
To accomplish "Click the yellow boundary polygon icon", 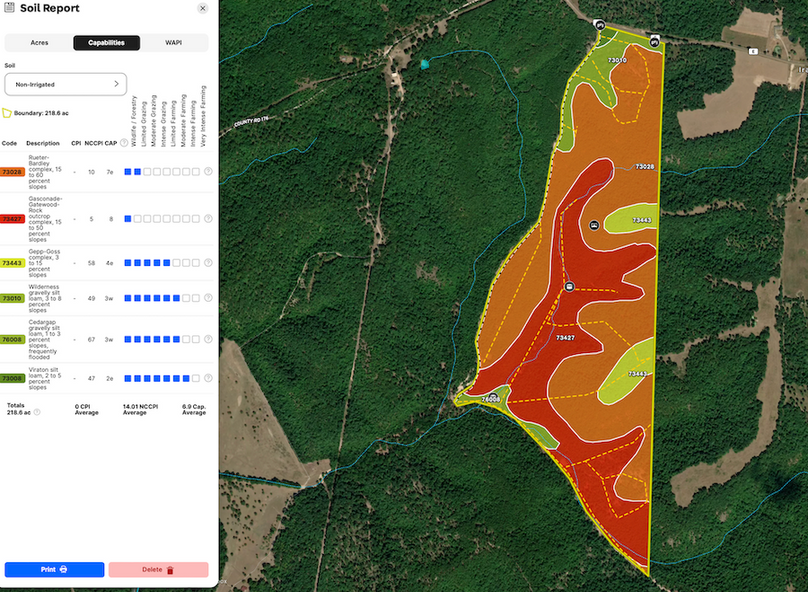I will coord(8,113).
